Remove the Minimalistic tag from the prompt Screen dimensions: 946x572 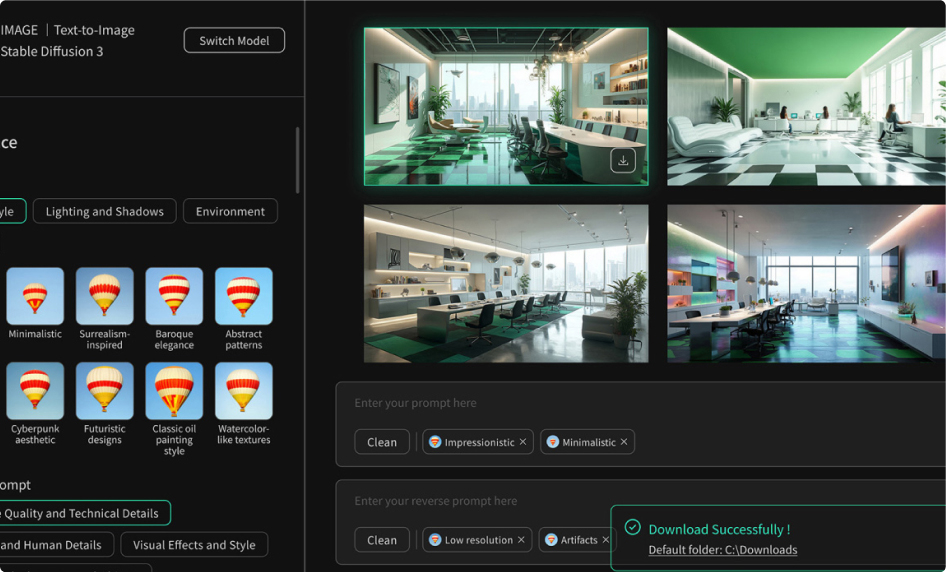[624, 442]
